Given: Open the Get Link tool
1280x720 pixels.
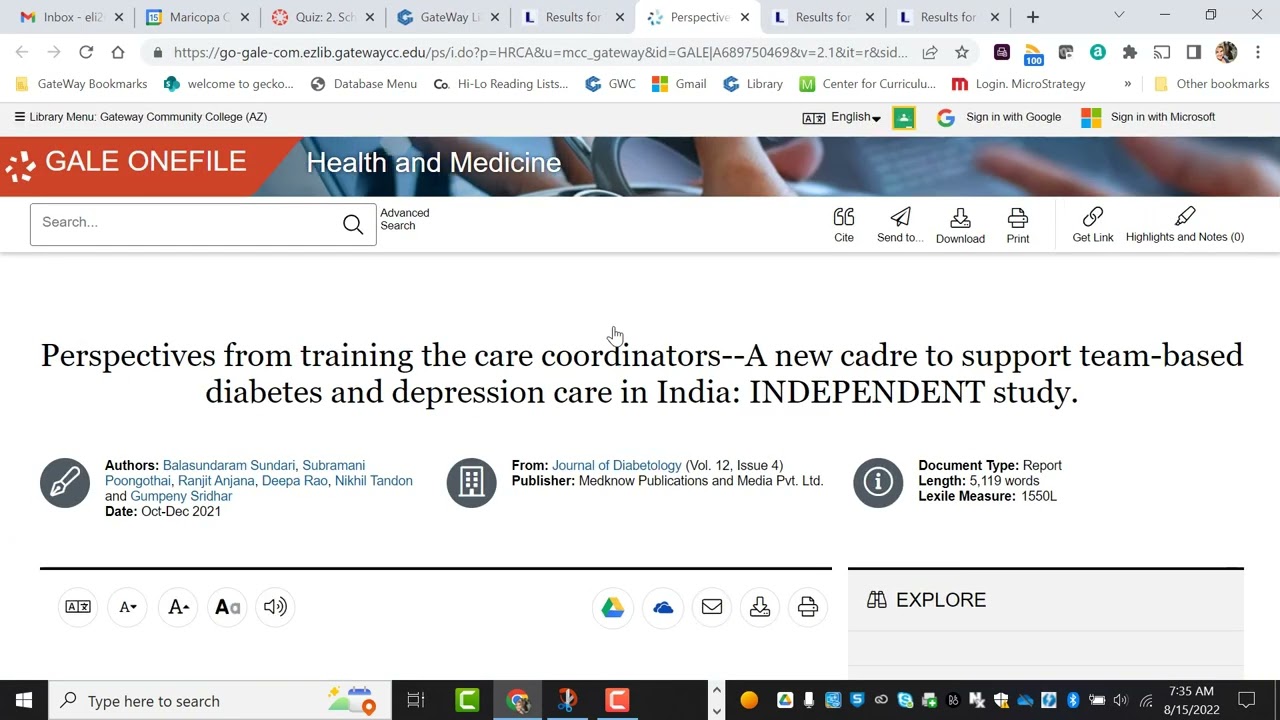Looking at the screenshot, I should click(1093, 225).
